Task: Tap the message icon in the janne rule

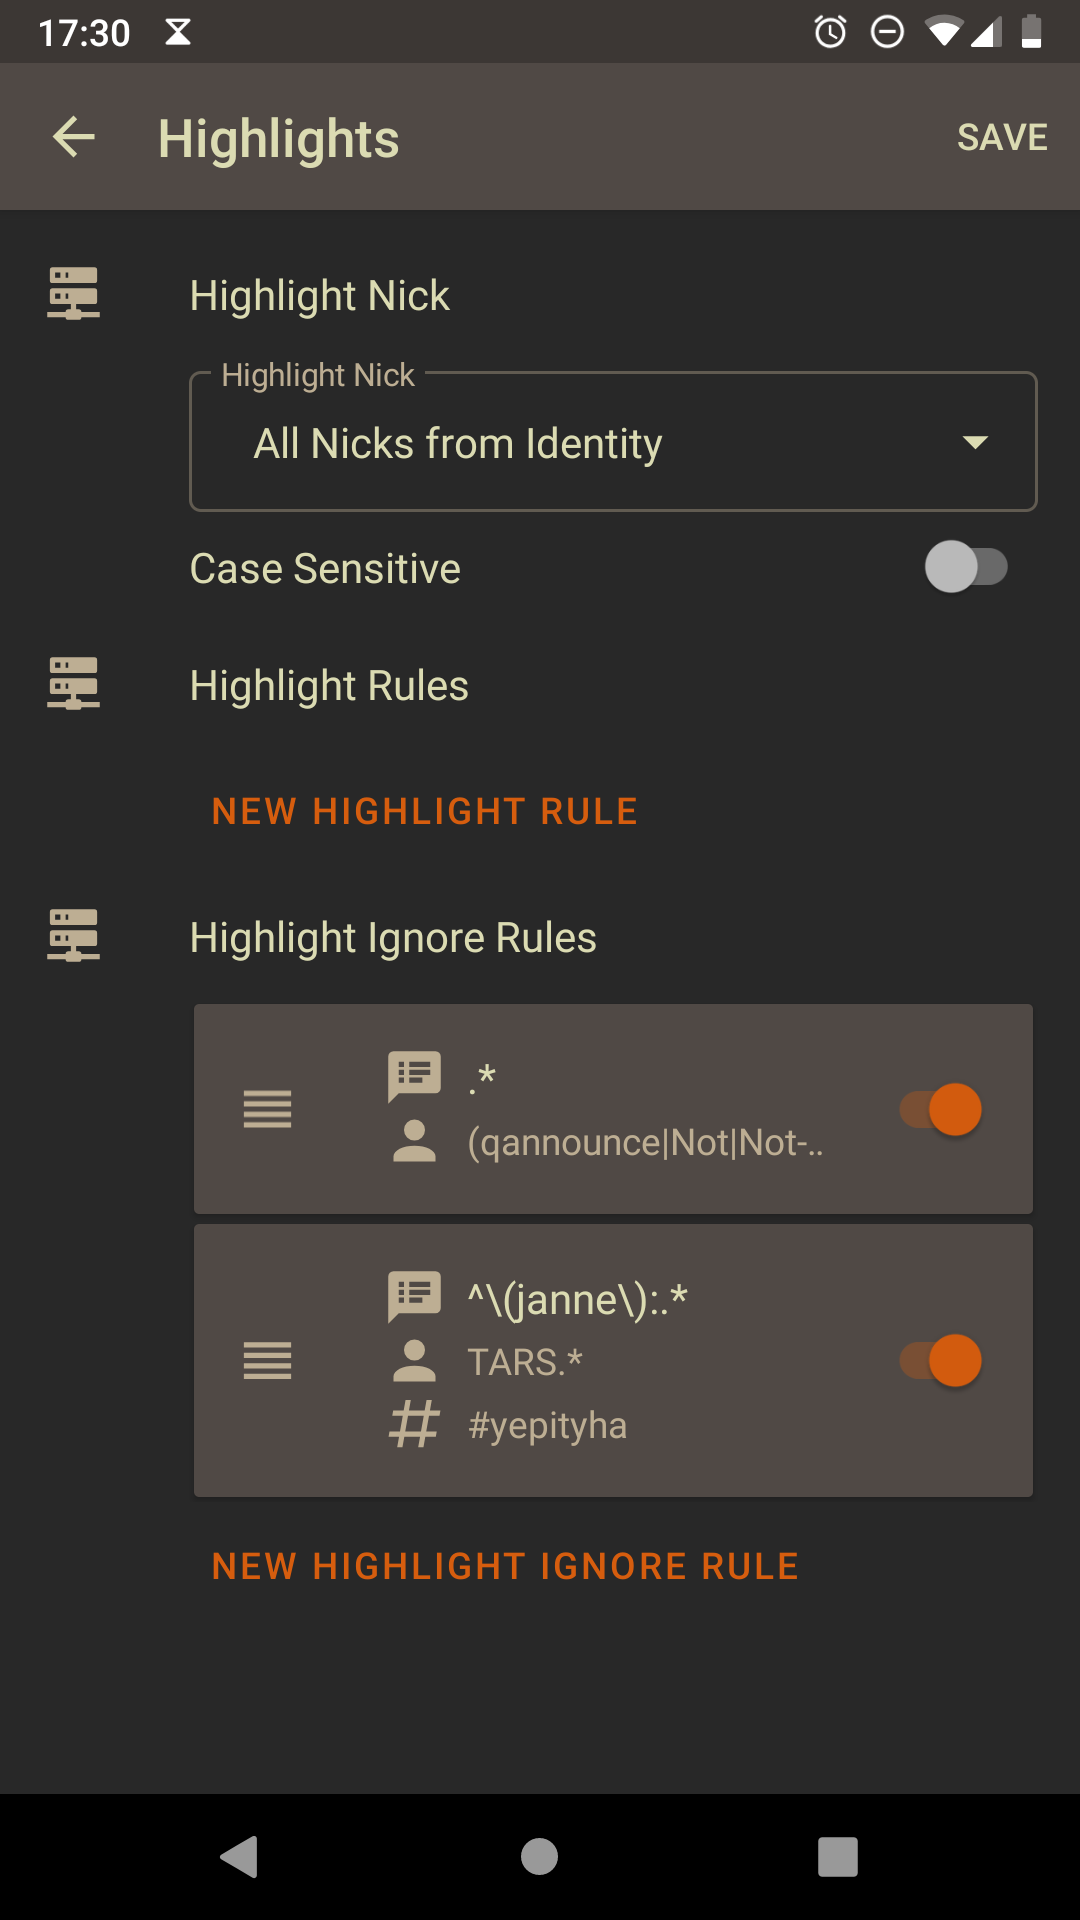Action: click(x=414, y=1297)
